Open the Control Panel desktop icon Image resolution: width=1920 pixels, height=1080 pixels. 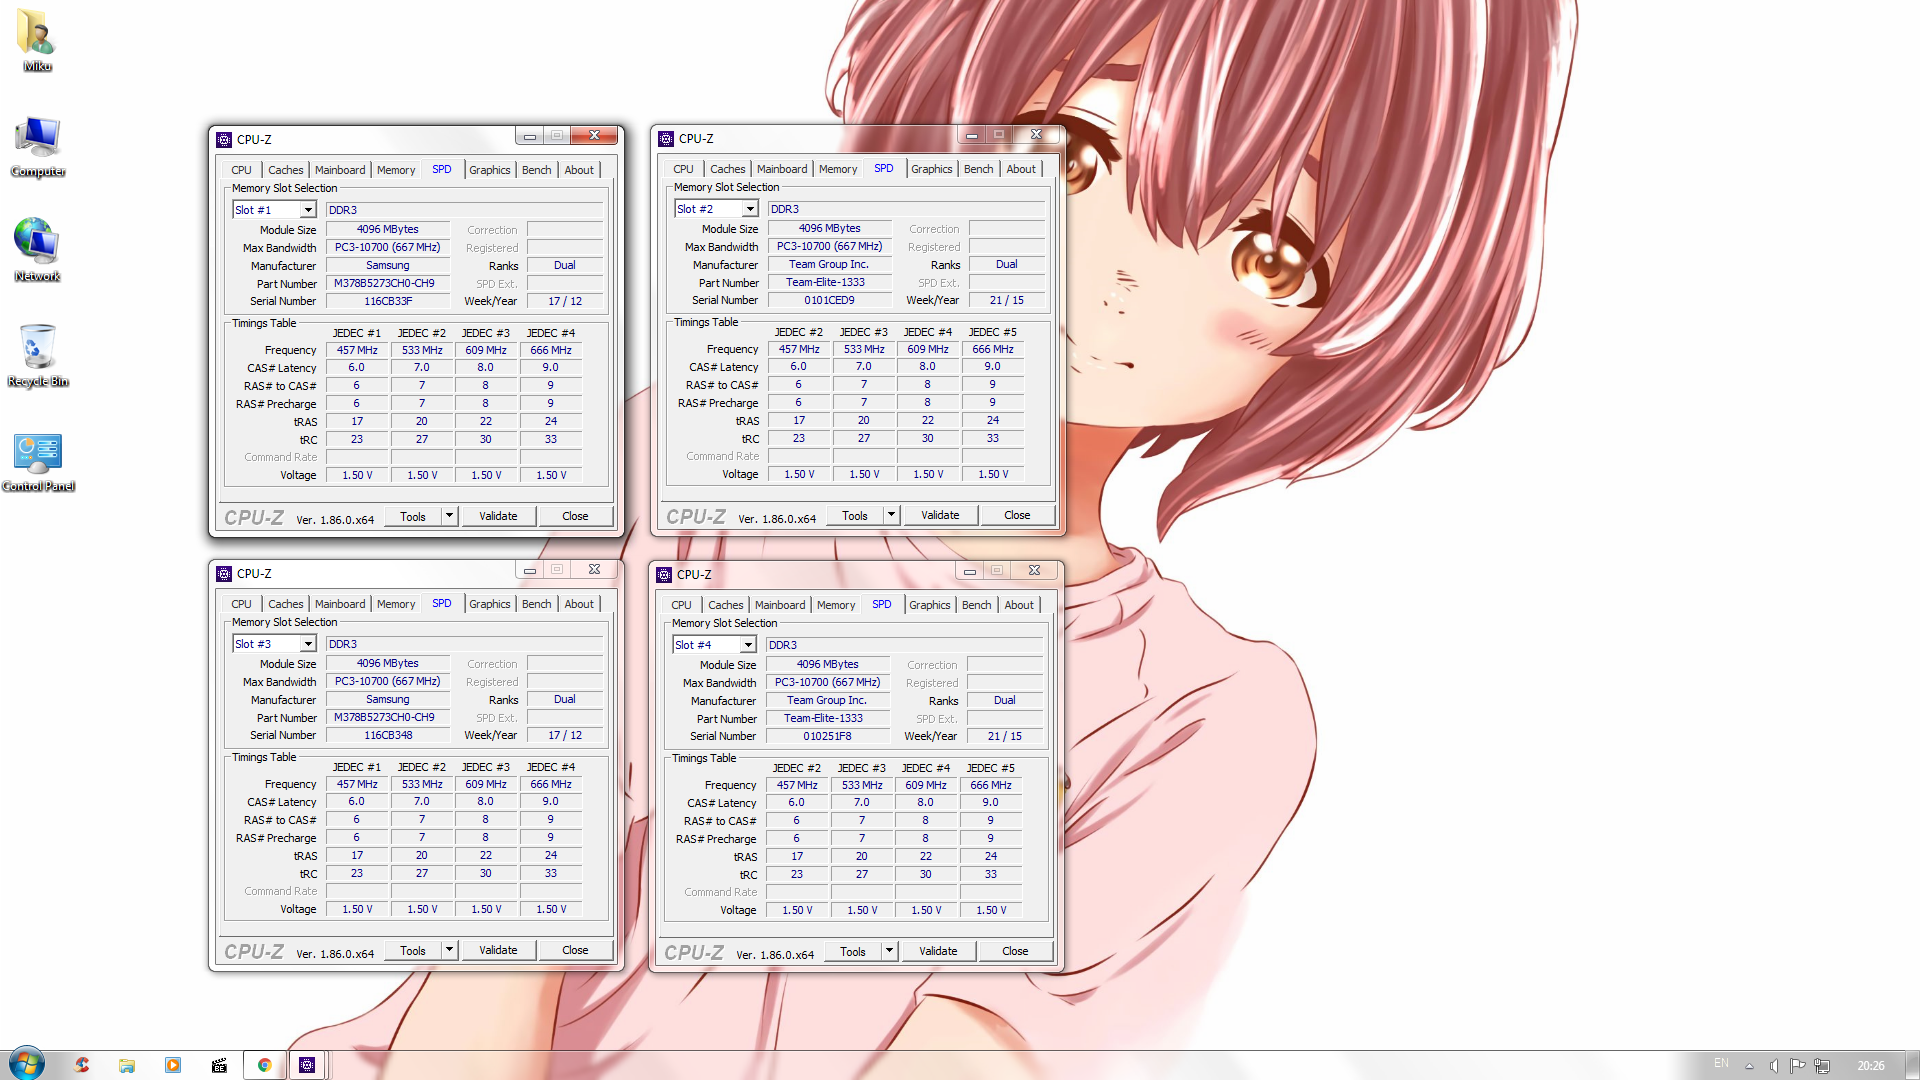click(x=38, y=460)
